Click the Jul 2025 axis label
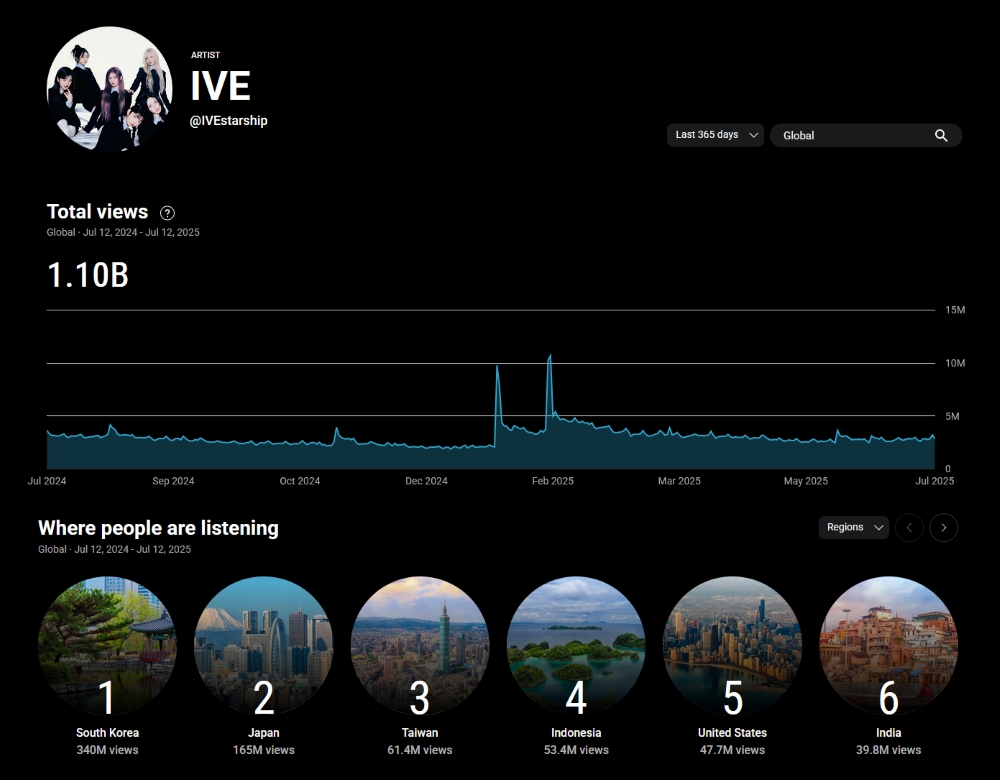This screenshot has width=1000, height=780. (934, 481)
